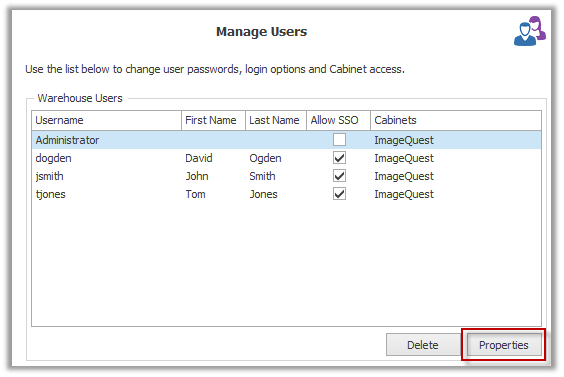The height and width of the screenshot is (377, 564).
Task: Select the tjones username entry
Action: (x=50, y=194)
